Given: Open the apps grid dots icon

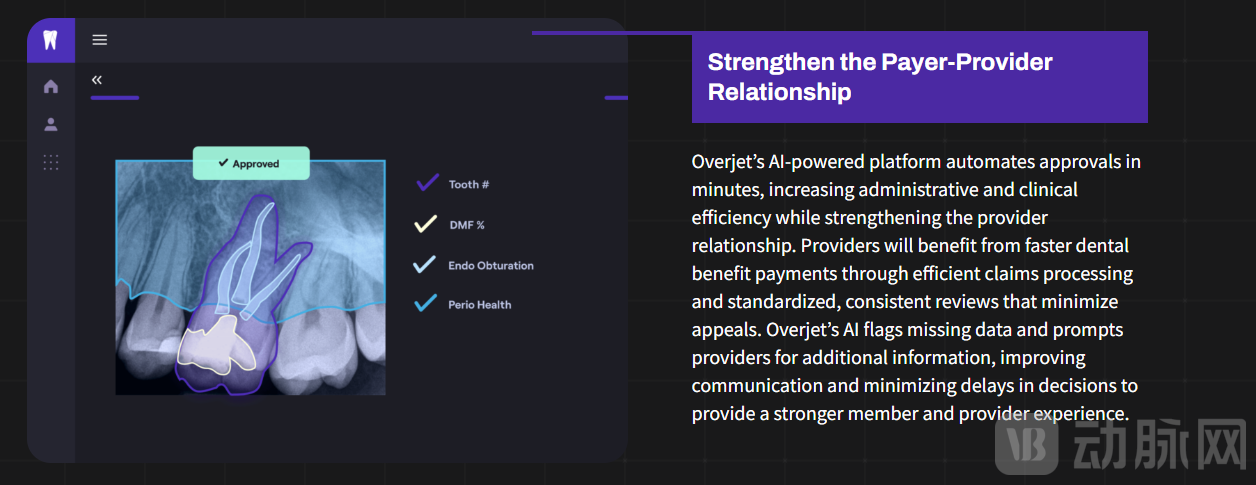Looking at the screenshot, I should pyautogui.click(x=51, y=162).
